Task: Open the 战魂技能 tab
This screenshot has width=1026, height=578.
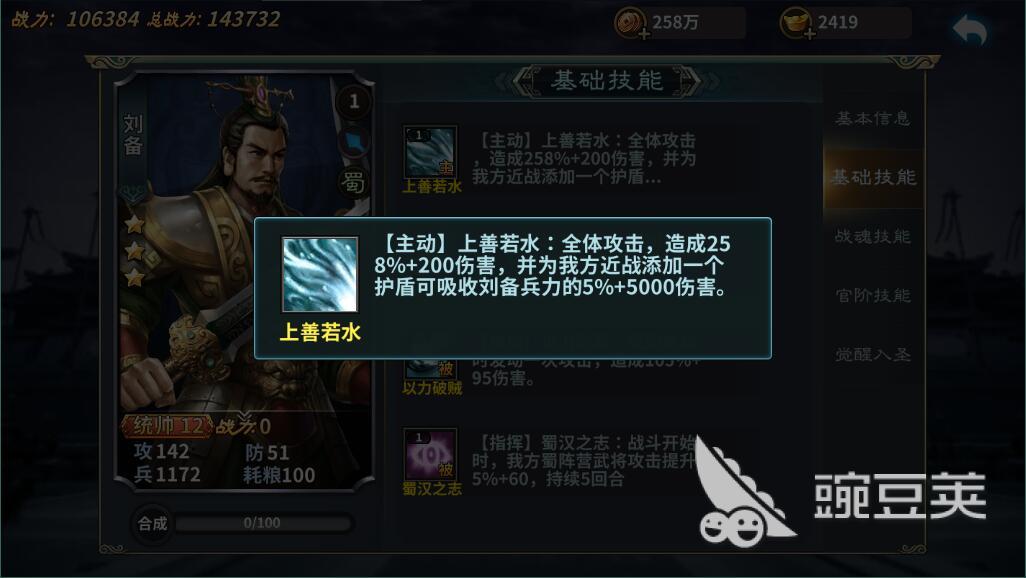Action: pos(873,236)
